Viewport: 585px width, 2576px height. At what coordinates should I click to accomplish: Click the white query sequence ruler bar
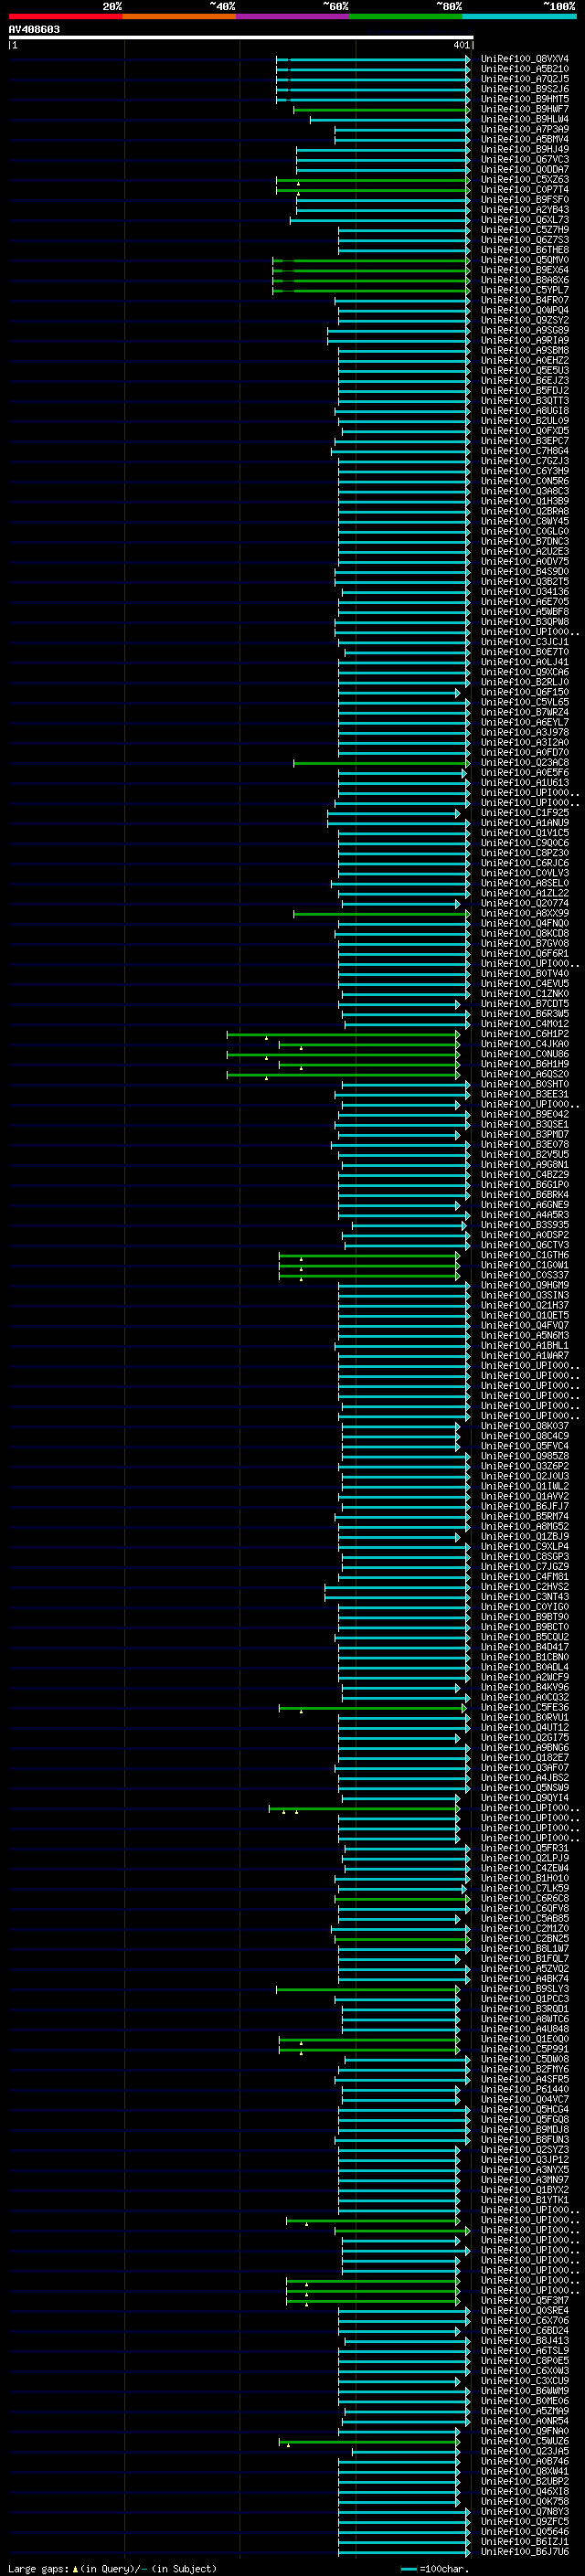(241, 37)
